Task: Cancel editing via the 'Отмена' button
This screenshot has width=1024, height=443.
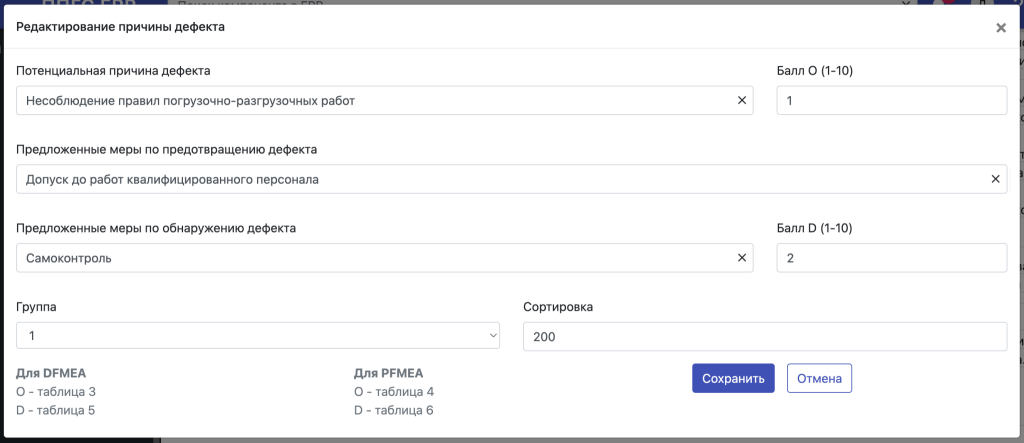Action: click(x=819, y=378)
